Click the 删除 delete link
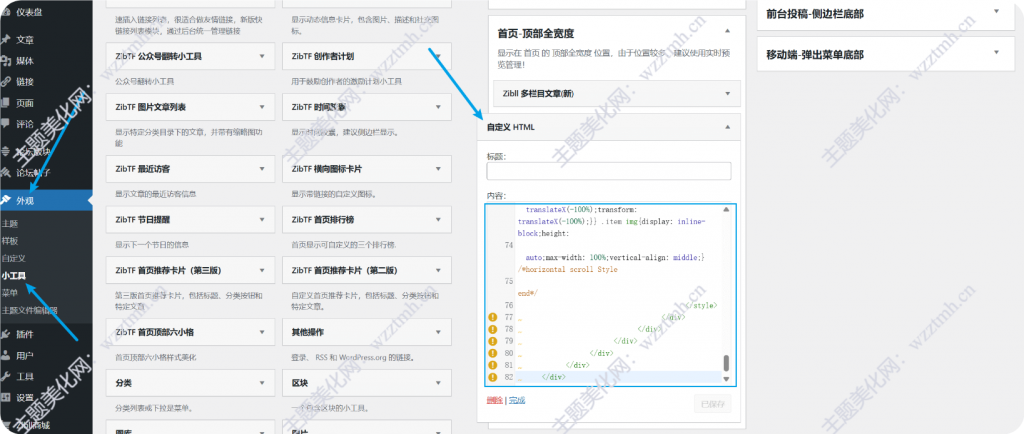1024x434 pixels. click(x=494, y=400)
